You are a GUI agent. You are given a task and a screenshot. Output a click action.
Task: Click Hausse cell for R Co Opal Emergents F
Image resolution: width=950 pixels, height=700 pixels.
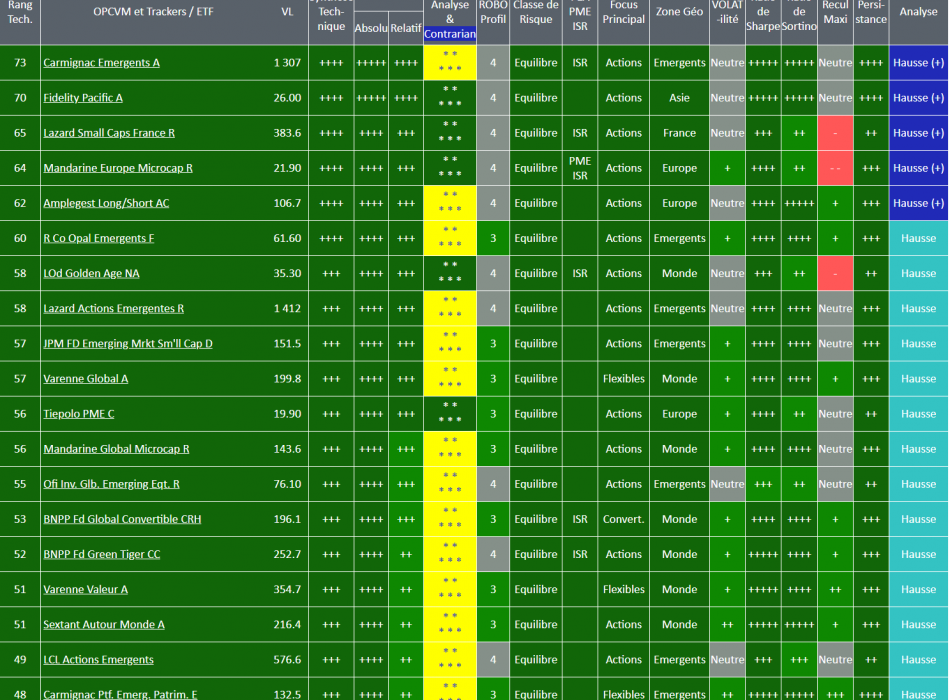pyautogui.click(x=918, y=238)
